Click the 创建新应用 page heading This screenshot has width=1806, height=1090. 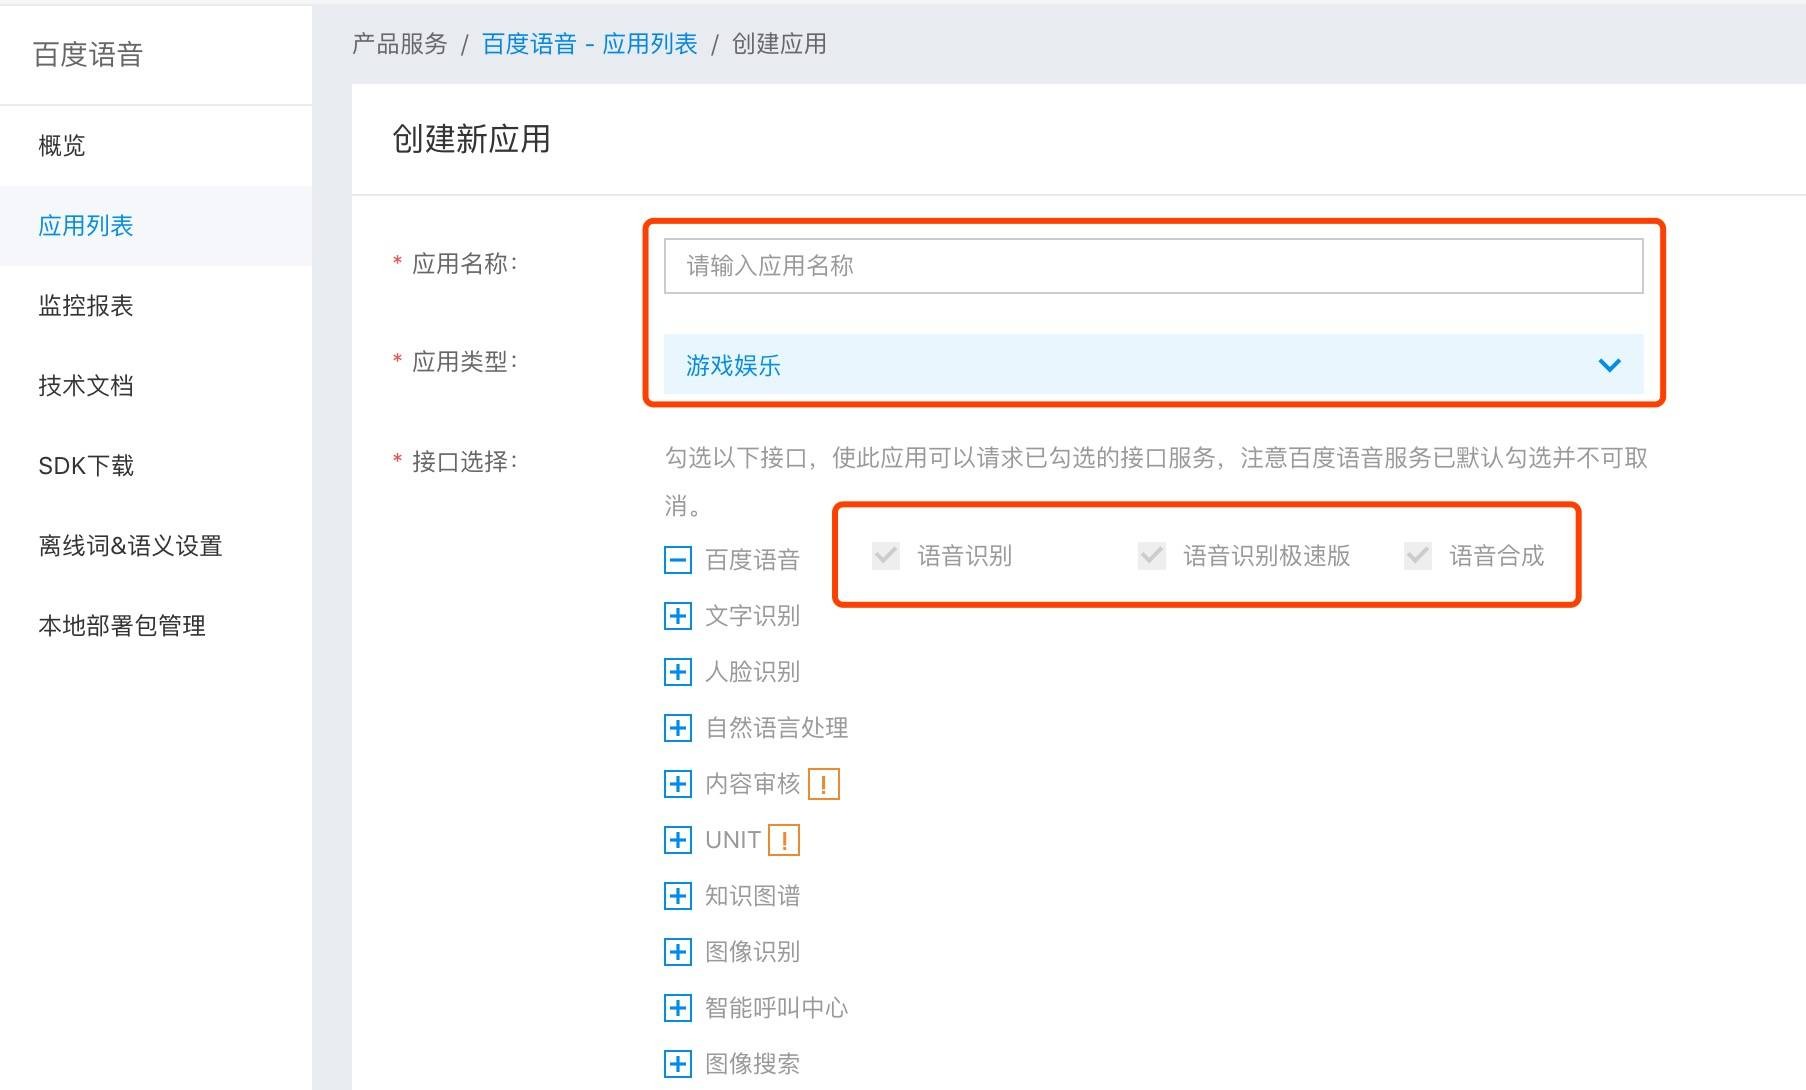click(471, 139)
